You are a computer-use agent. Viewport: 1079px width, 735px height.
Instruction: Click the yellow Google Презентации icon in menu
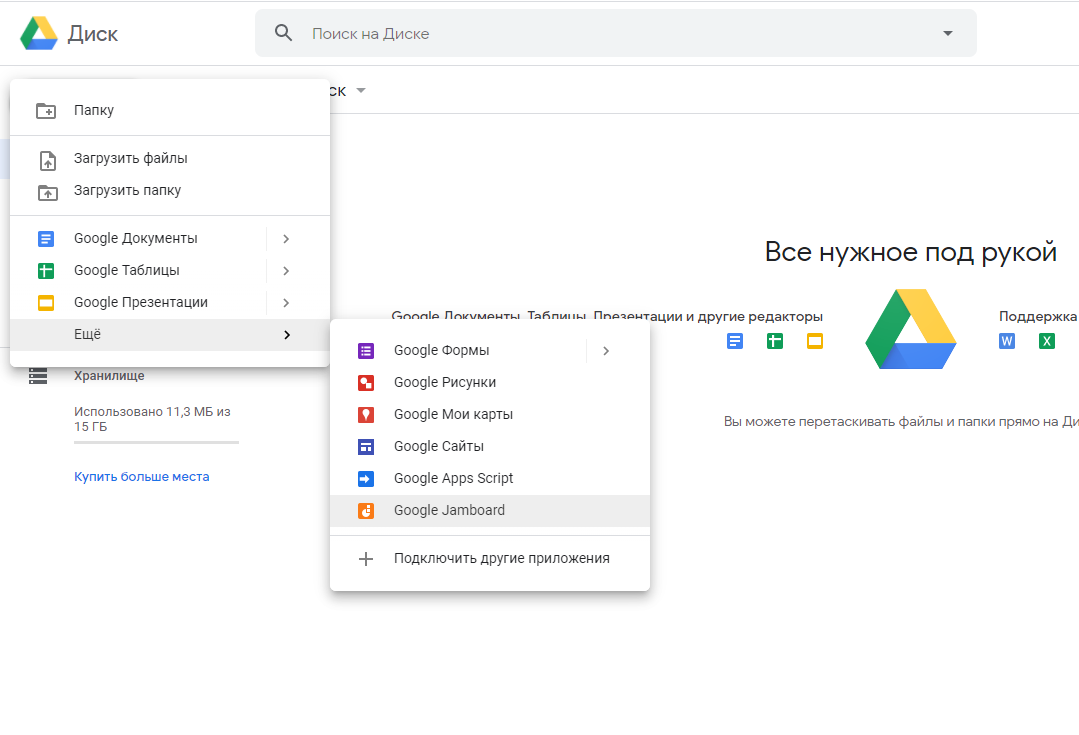(x=46, y=302)
